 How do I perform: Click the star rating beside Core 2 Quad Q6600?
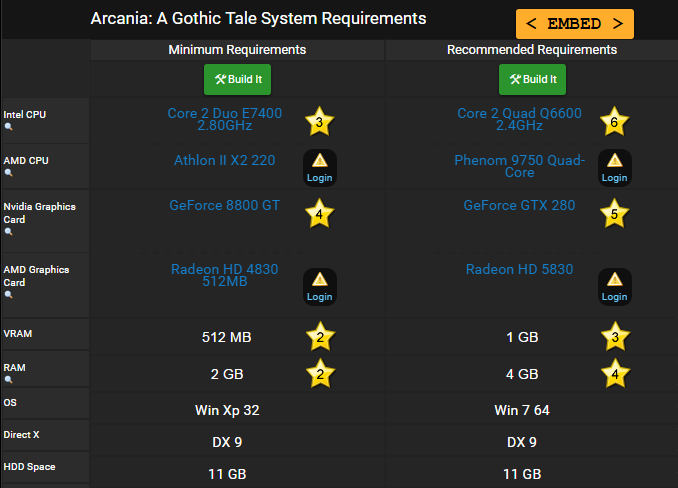point(614,122)
